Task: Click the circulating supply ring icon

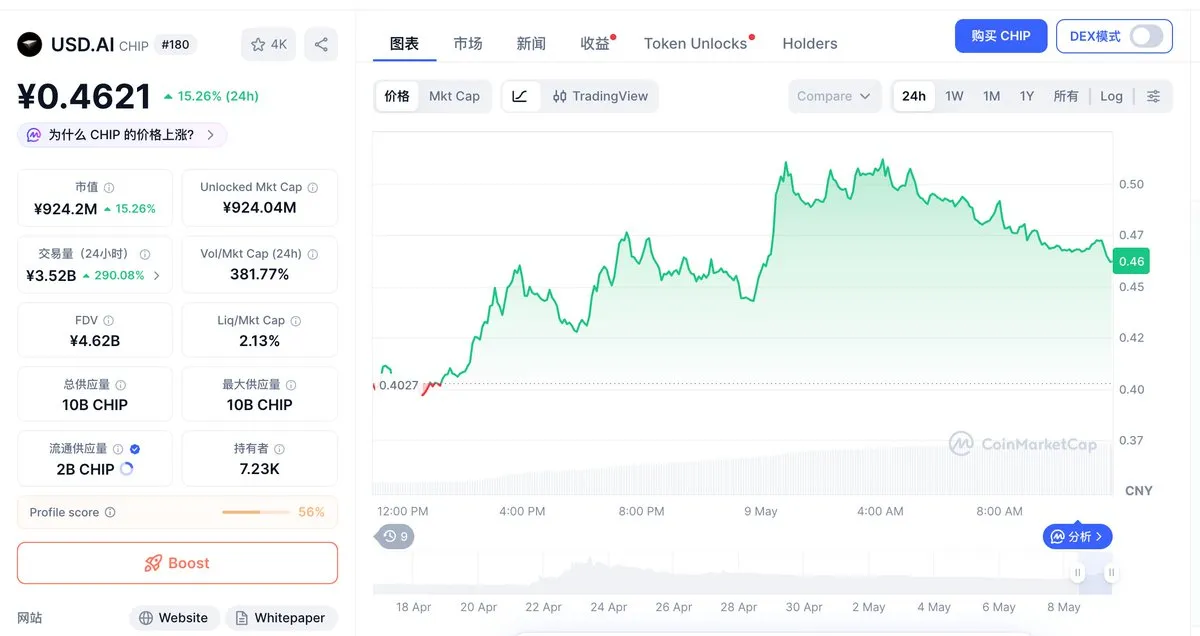Action: 126,468
